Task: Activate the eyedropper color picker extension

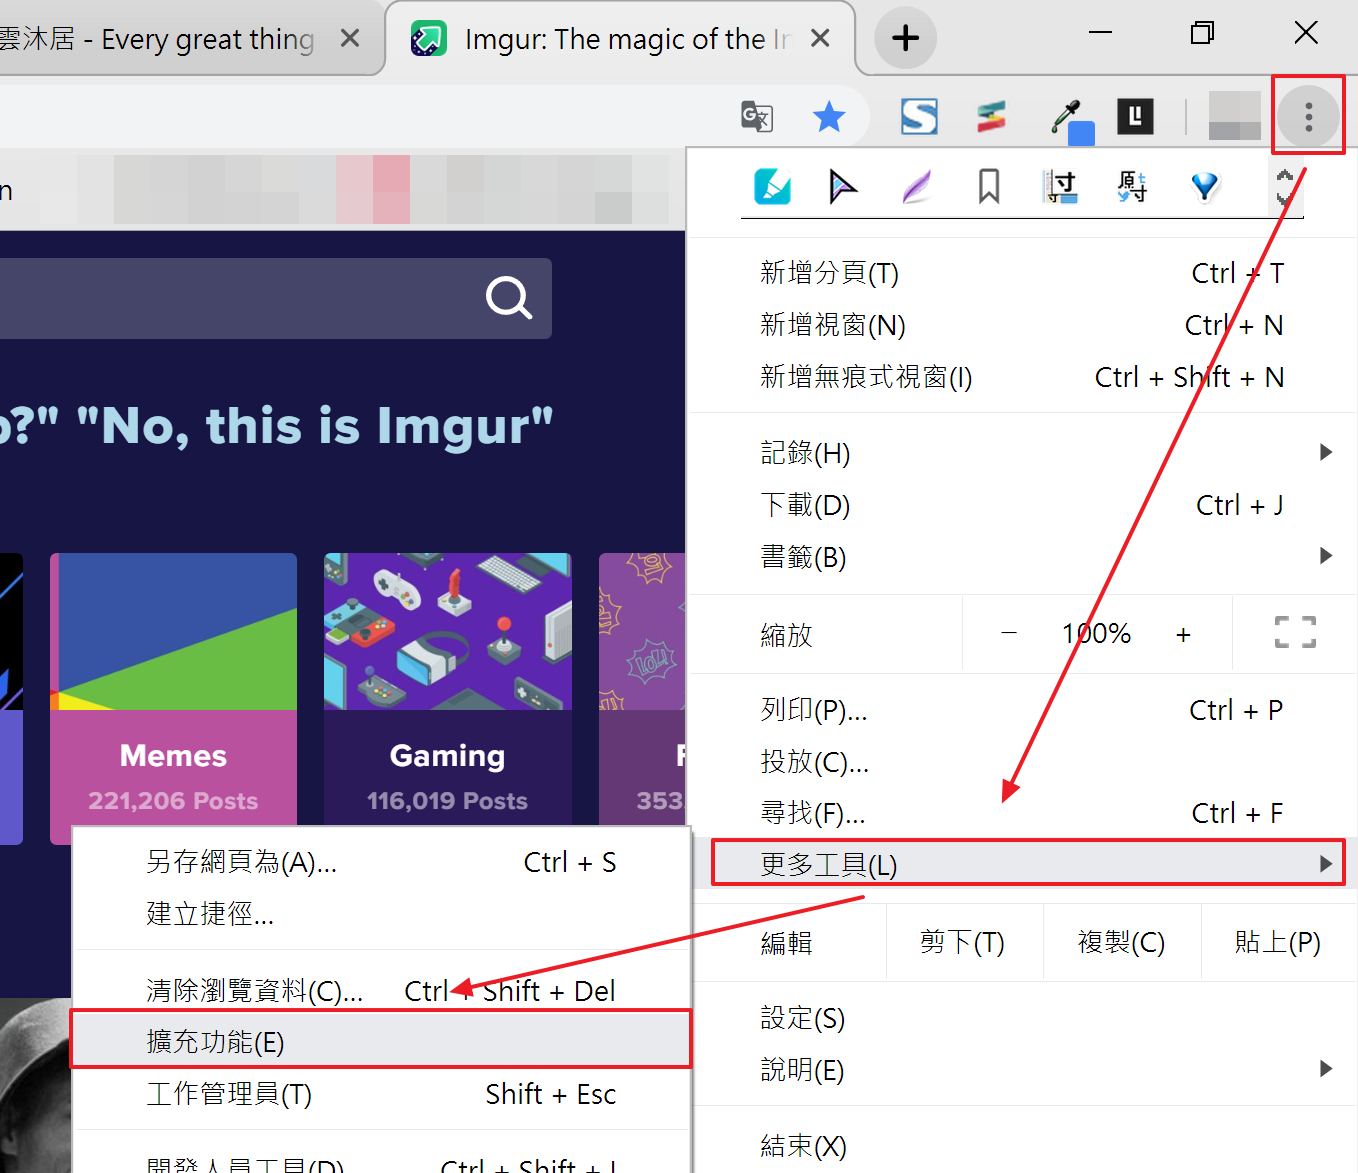Action: (x=1072, y=120)
